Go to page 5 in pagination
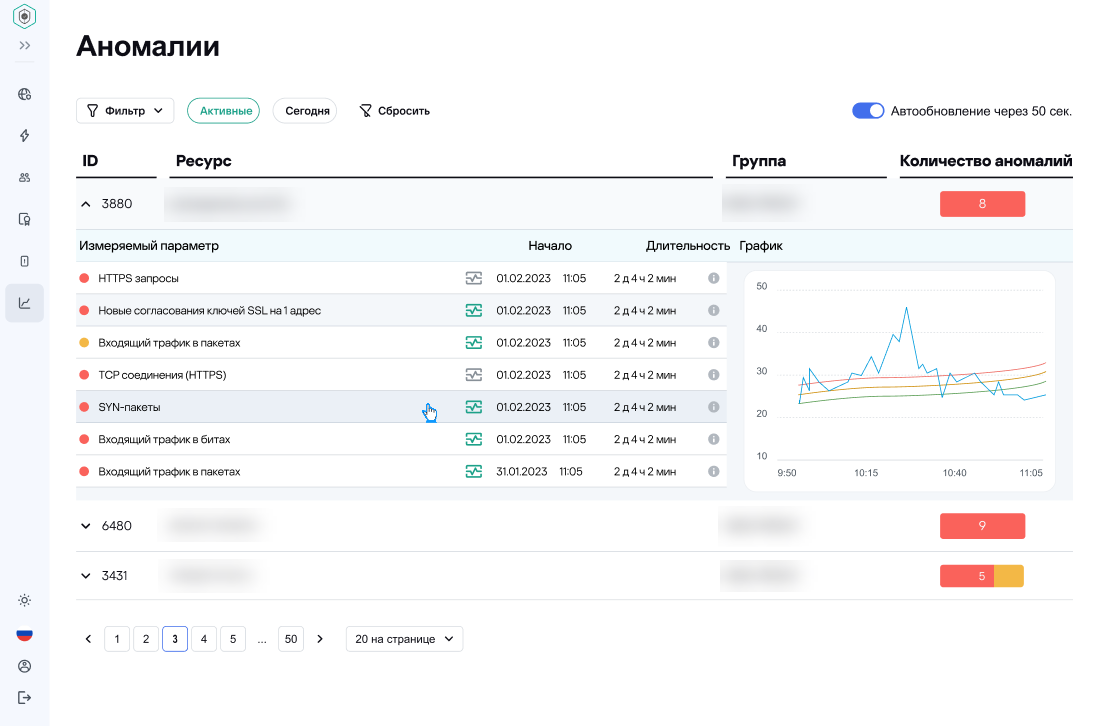The image size is (1098, 726). click(x=233, y=638)
